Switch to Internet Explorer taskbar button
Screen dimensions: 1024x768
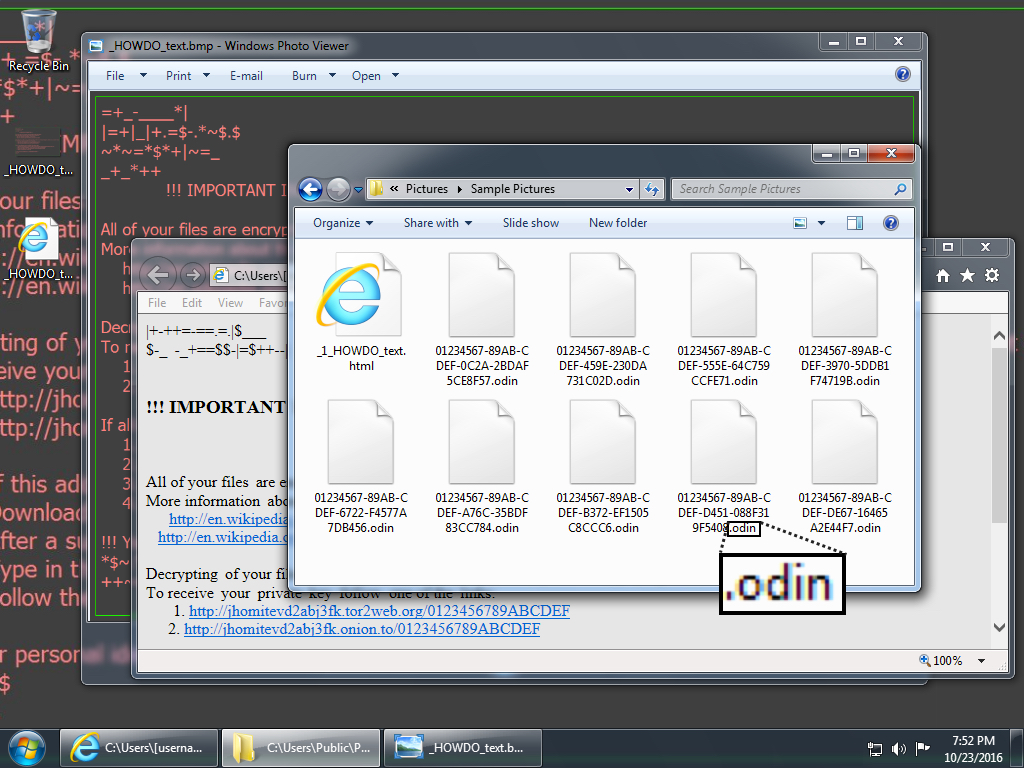pyautogui.click(x=139, y=748)
